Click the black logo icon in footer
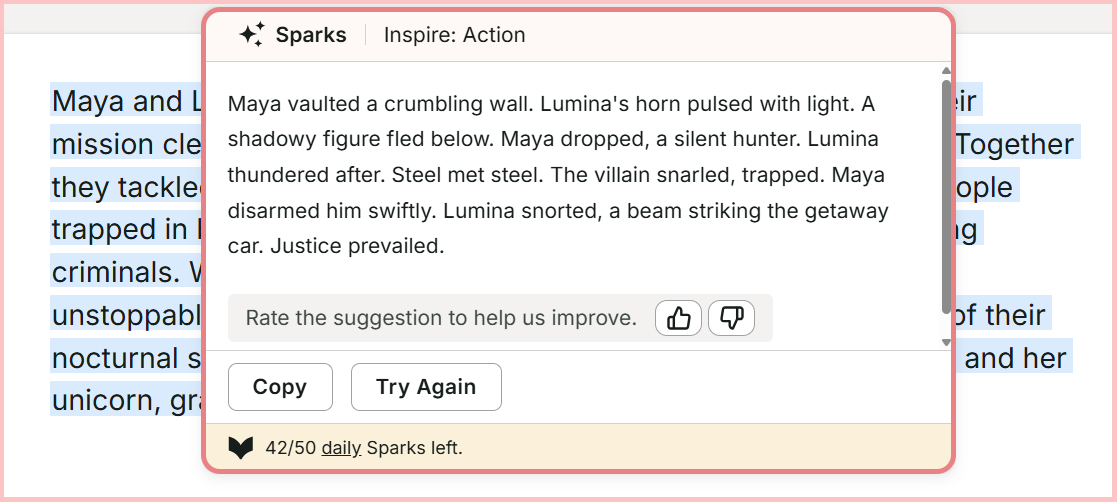 [x=241, y=448]
